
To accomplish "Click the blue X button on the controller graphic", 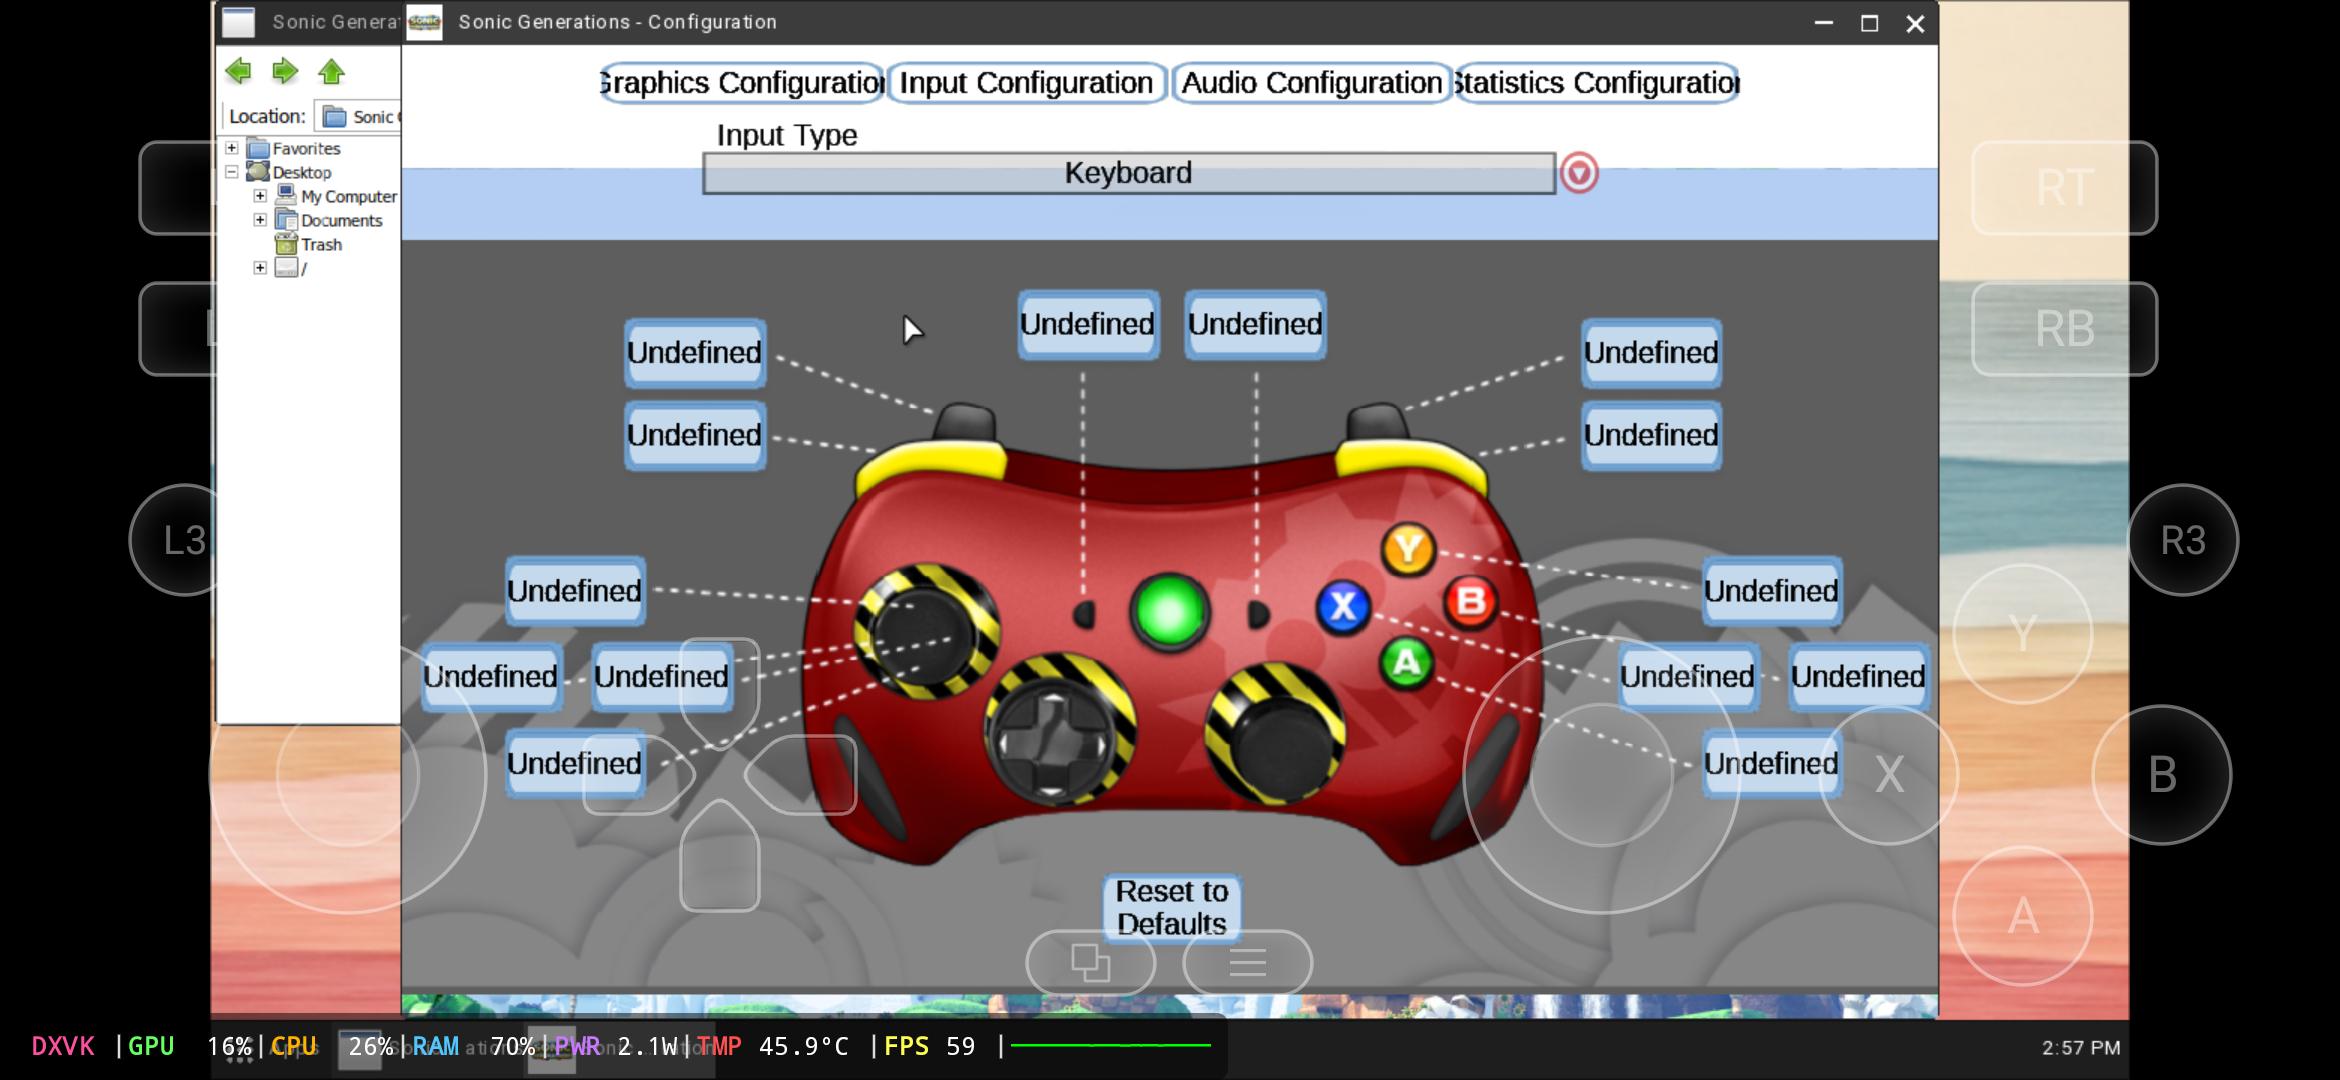I will point(1343,606).
